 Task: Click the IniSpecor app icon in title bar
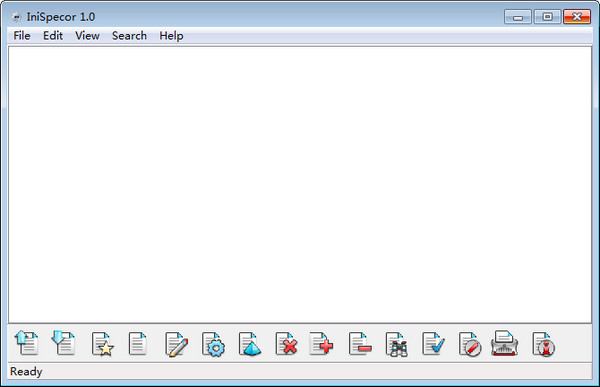pyautogui.click(x=16, y=17)
